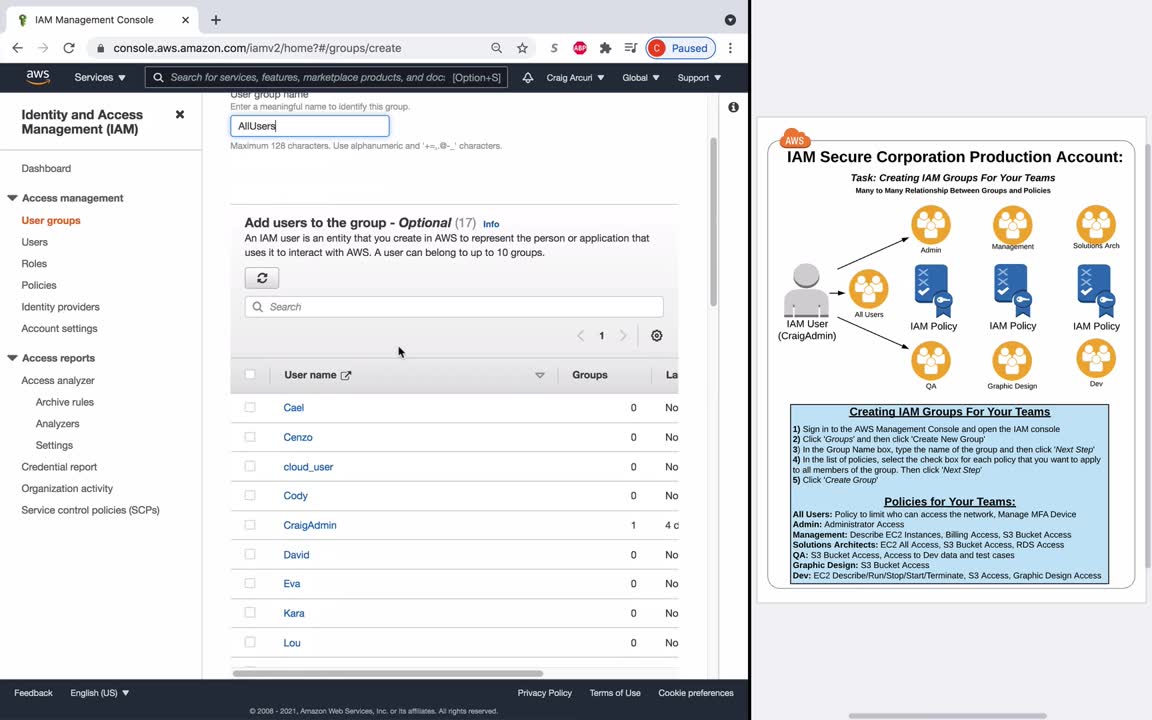Screen dimensions: 1152x720
Task: Check the box for user Cenzo
Action: (250, 436)
